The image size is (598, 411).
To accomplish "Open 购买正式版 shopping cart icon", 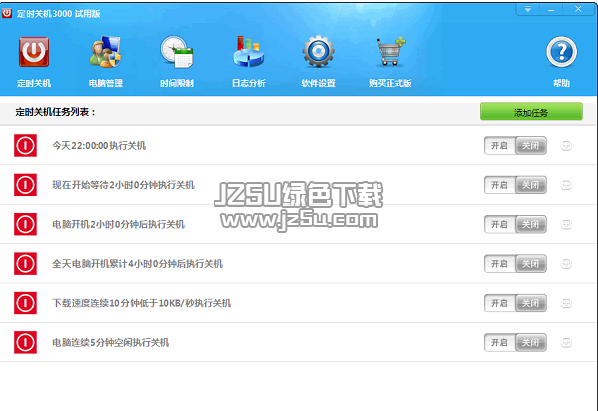I will (x=391, y=51).
